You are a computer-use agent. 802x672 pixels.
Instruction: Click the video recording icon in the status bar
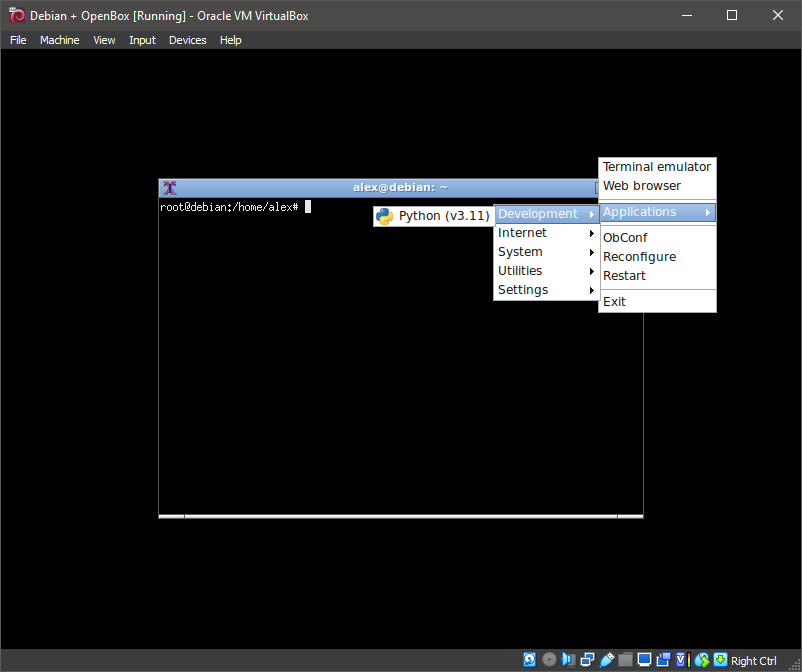(x=663, y=659)
